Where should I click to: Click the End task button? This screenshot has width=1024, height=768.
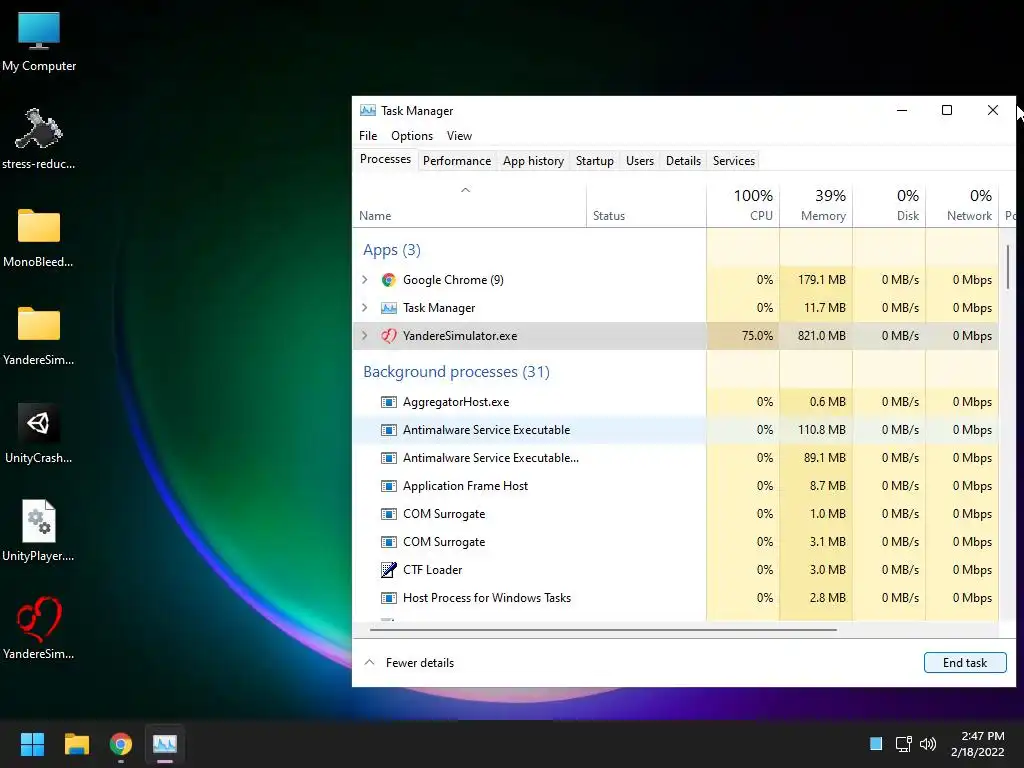click(965, 662)
